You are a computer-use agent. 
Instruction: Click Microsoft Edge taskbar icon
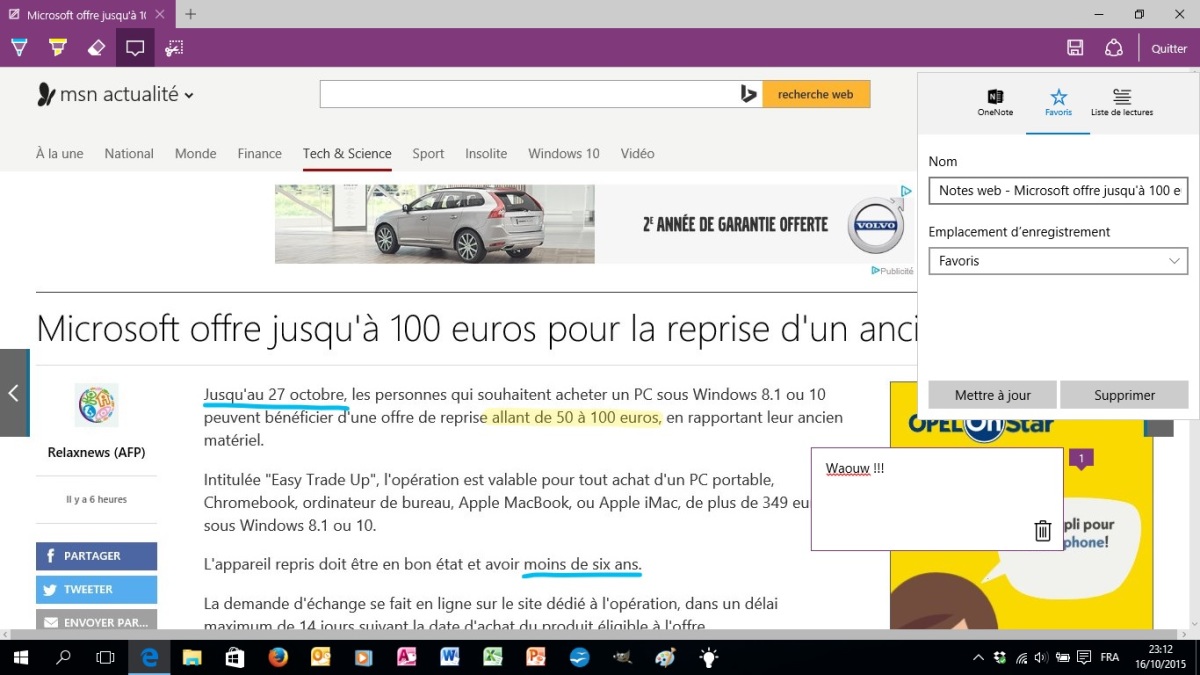pyautogui.click(x=149, y=657)
